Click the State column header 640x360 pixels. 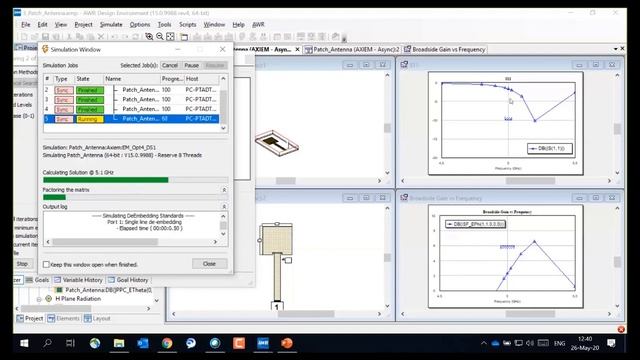pos(89,79)
